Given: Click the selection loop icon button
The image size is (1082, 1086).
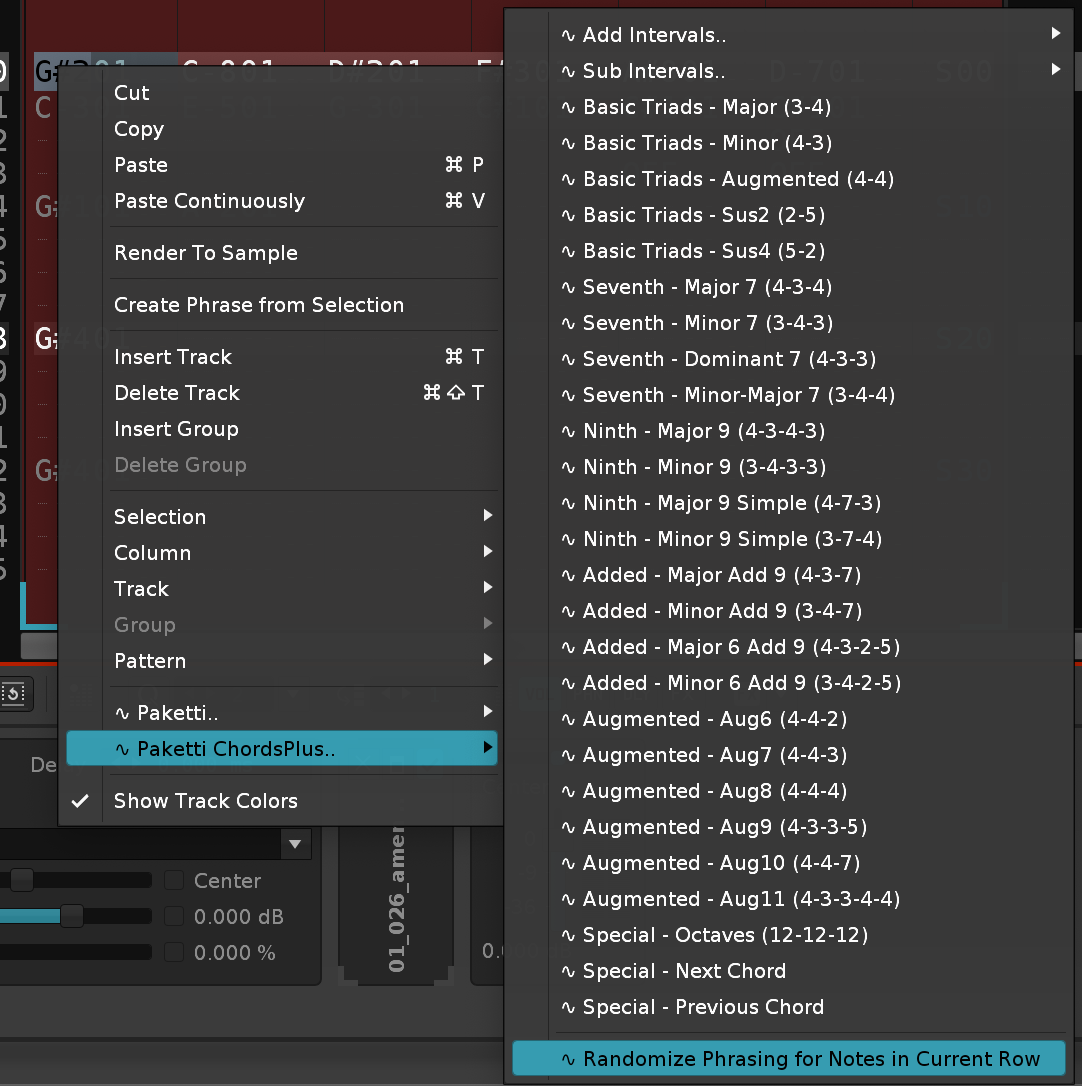Looking at the screenshot, I should pos(15,692).
